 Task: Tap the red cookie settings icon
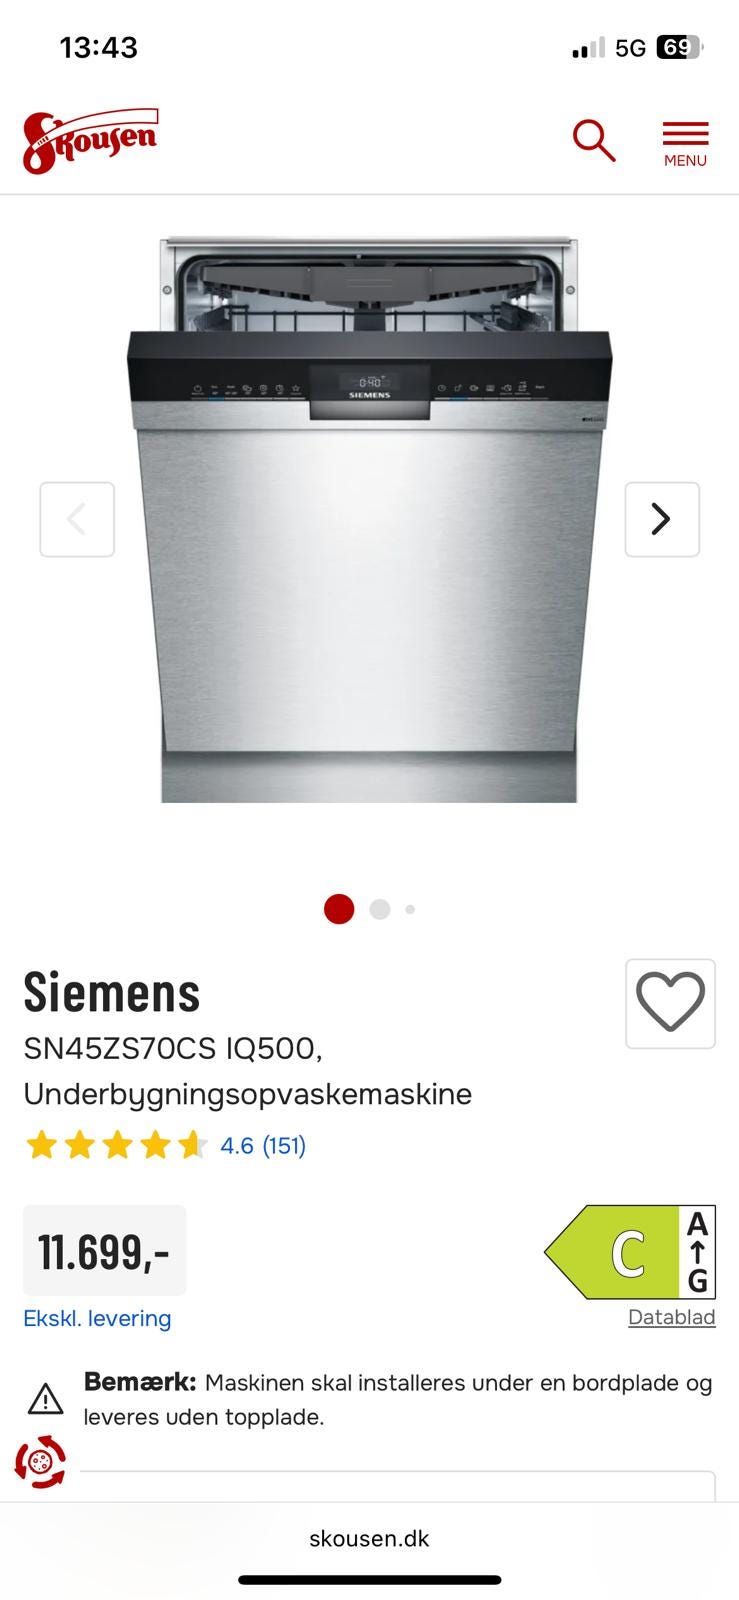40,1462
